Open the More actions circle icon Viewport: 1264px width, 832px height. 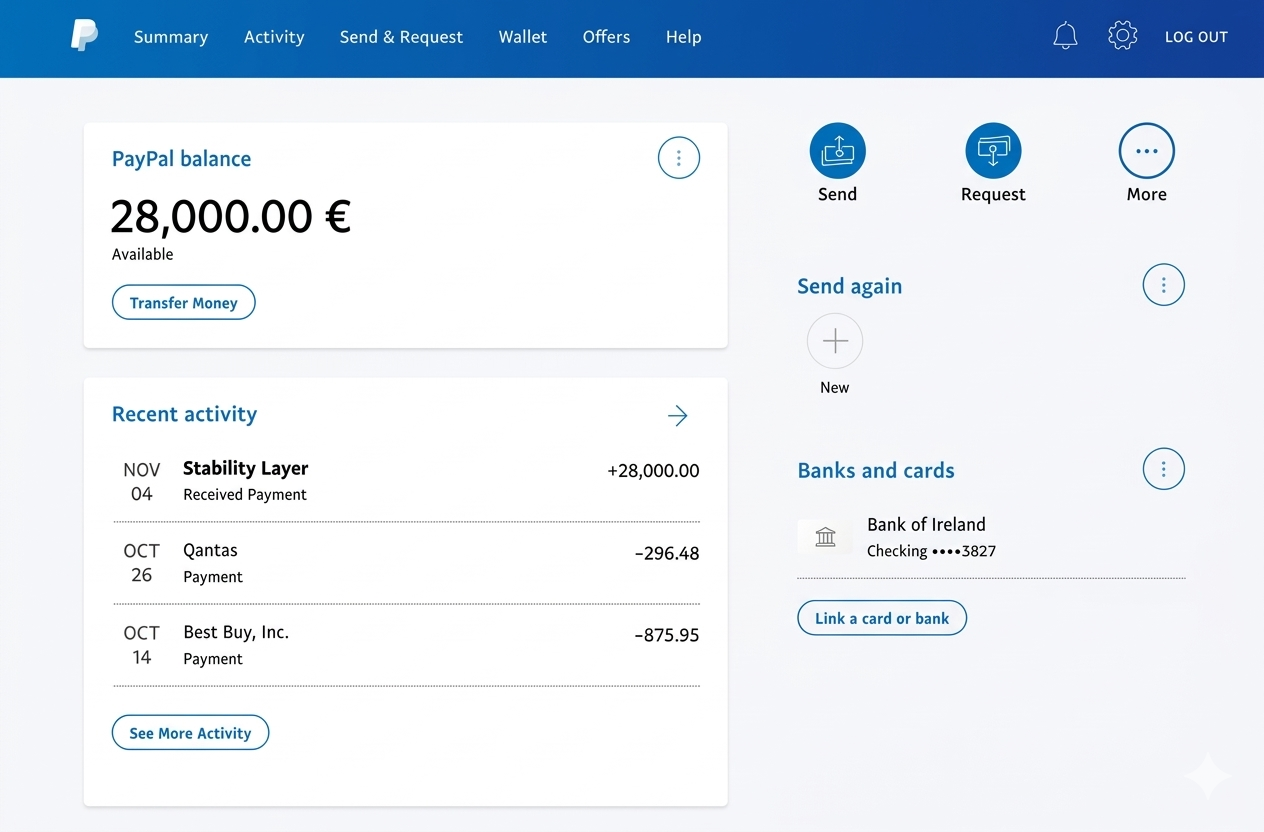tap(1146, 151)
